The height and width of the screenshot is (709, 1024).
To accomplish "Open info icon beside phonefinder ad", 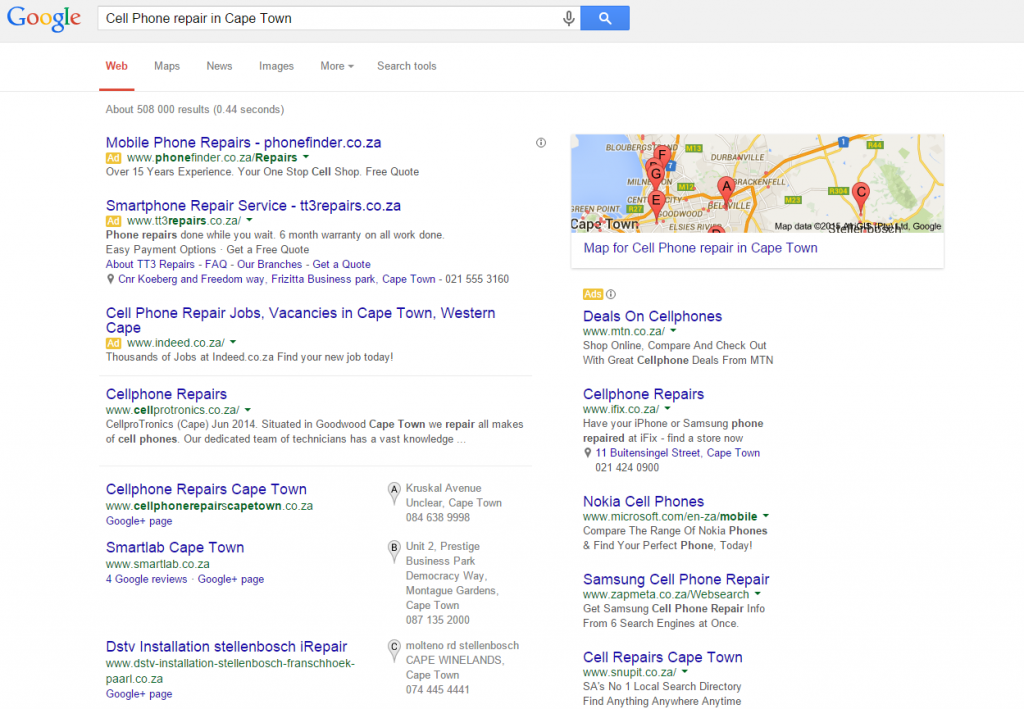I will click(x=541, y=142).
